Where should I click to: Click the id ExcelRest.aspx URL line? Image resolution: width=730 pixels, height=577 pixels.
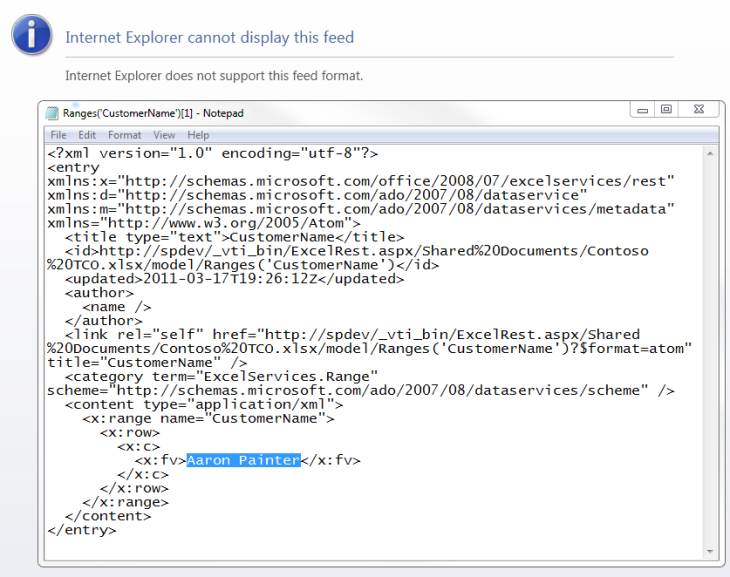(x=357, y=251)
